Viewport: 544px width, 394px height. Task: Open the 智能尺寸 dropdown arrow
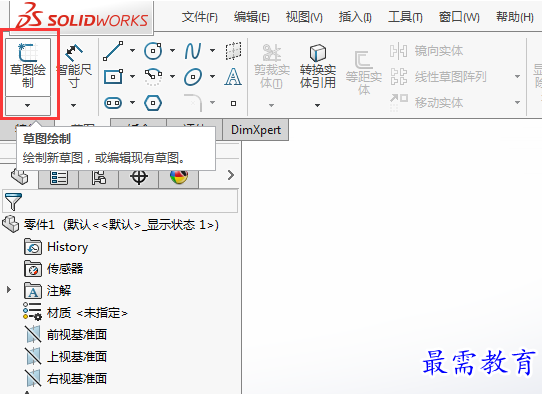pos(74,105)
